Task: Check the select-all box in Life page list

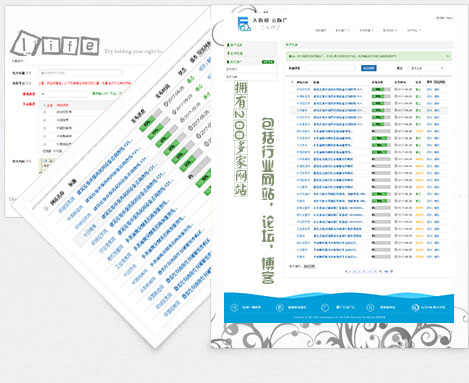Action: pos(45,105)
